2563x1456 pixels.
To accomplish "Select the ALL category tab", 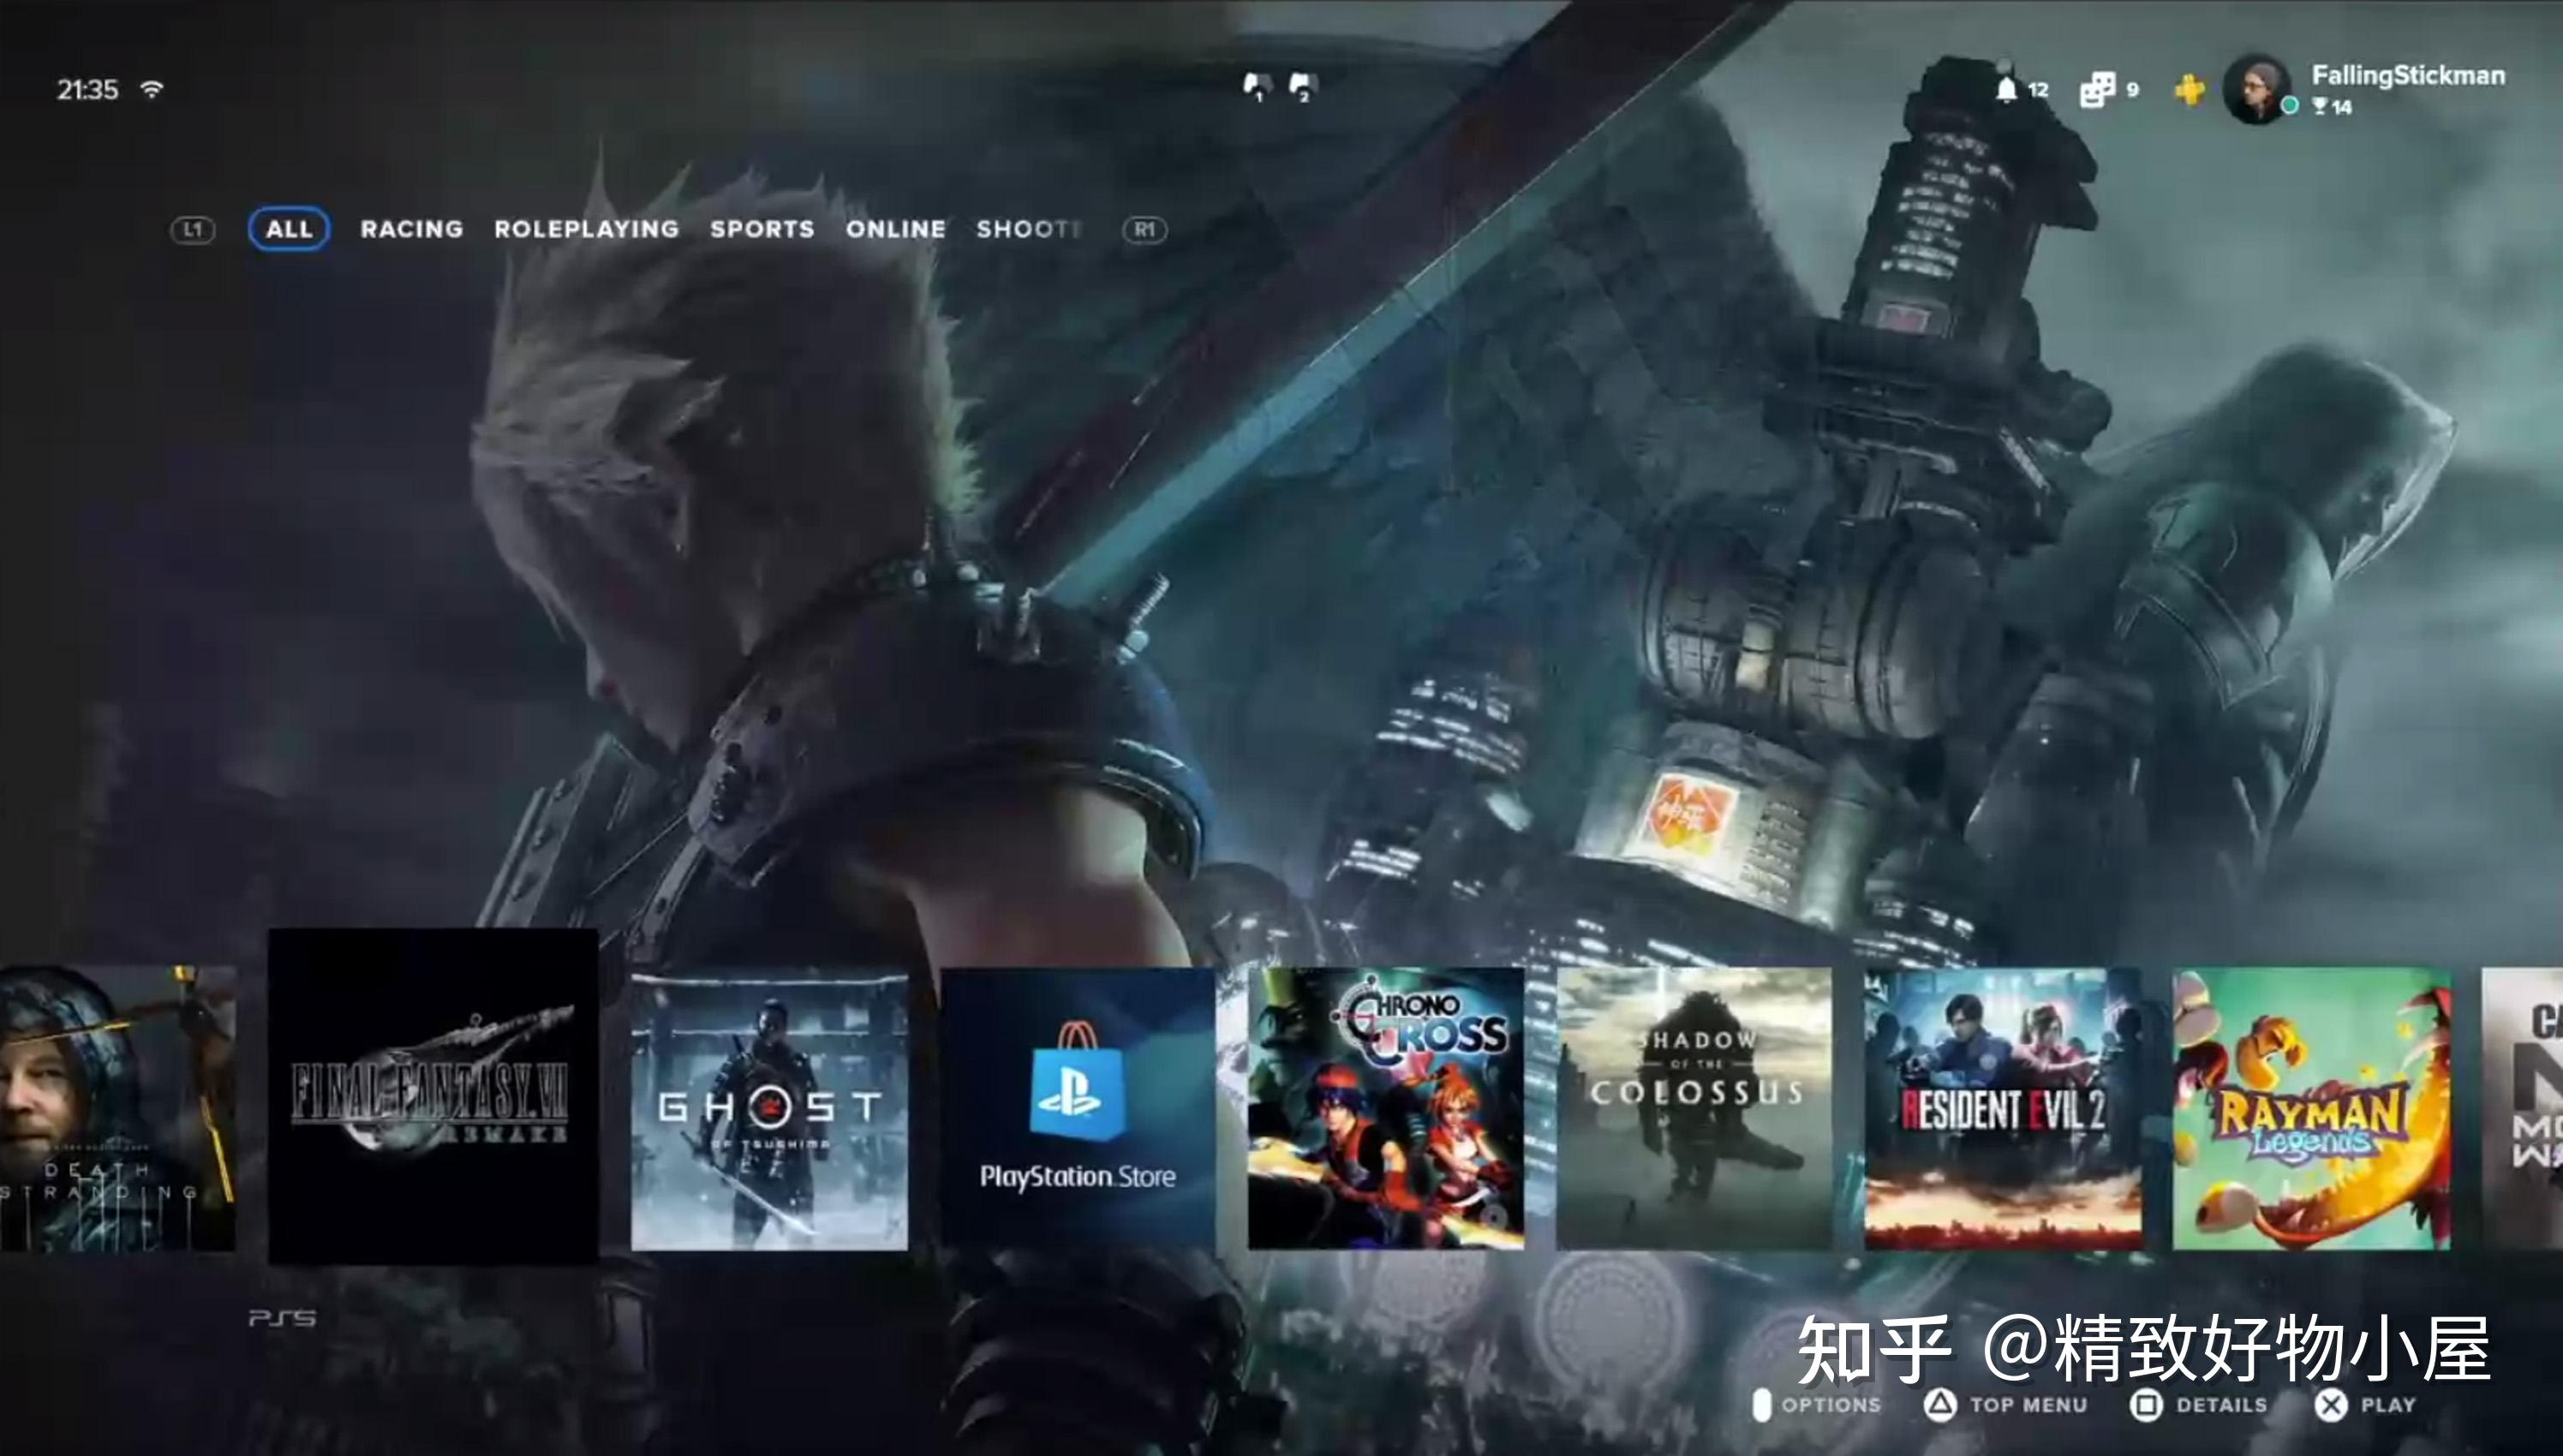I will pos(289,229).
